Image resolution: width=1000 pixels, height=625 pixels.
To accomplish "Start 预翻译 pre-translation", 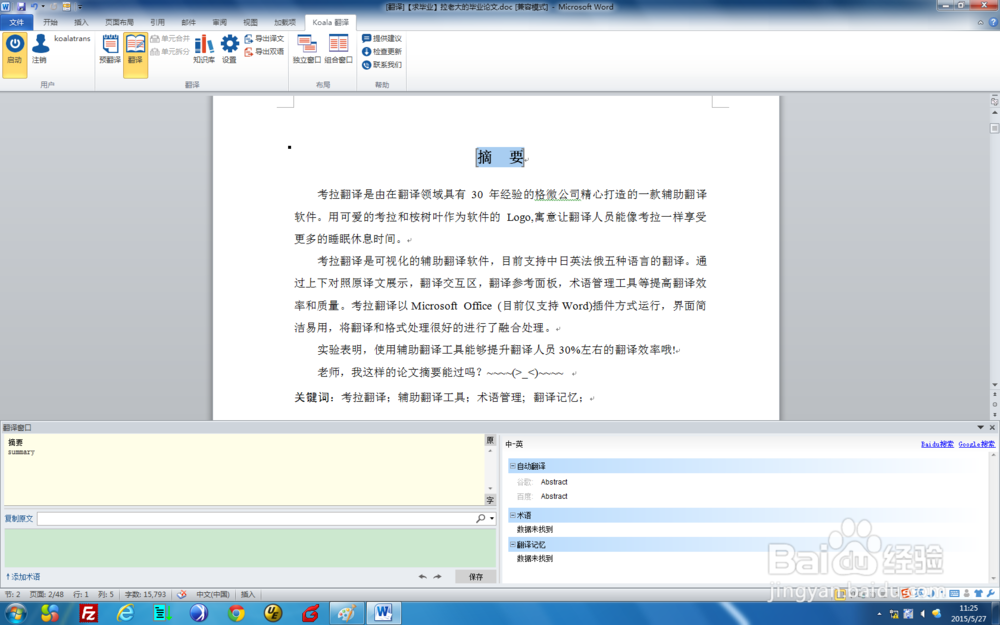I will (x=110, y=50).
